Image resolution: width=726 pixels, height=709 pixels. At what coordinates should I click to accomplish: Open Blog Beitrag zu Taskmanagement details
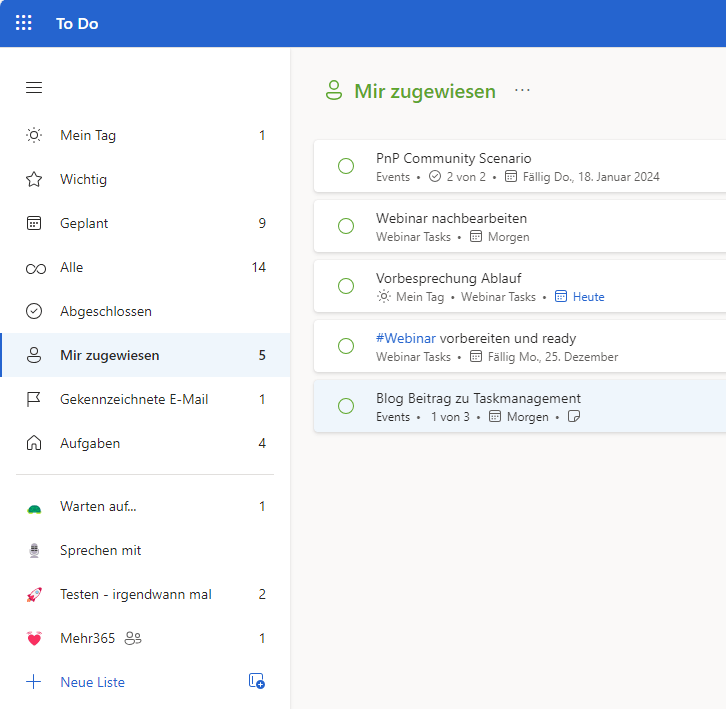pyautogui.click(x=520, y=406)
